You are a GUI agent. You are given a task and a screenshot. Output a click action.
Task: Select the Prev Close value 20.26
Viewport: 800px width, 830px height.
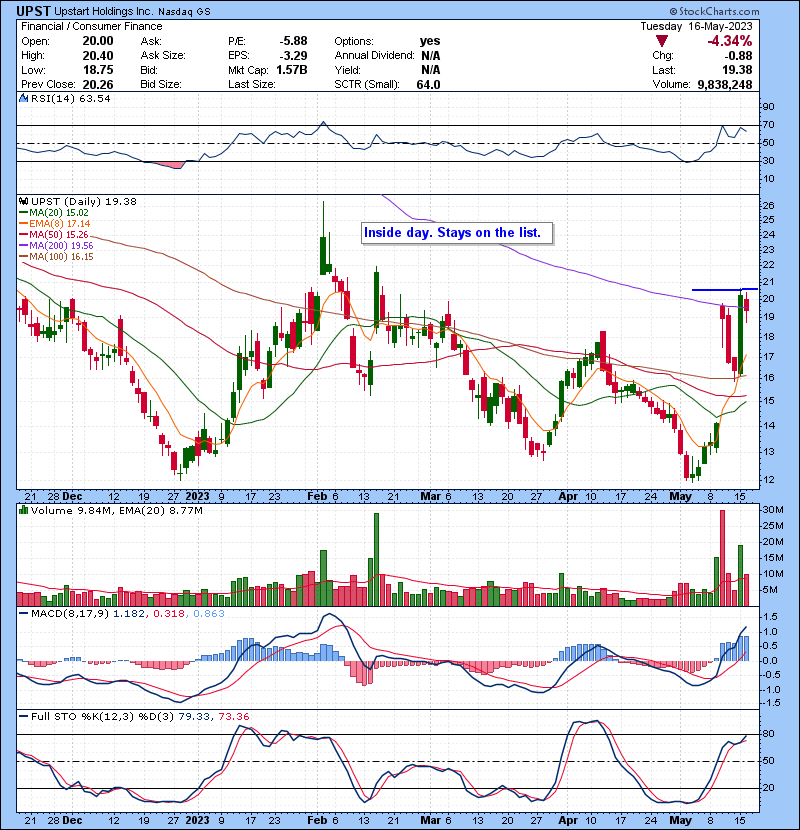pyautogui.click(x=98, y=84)
